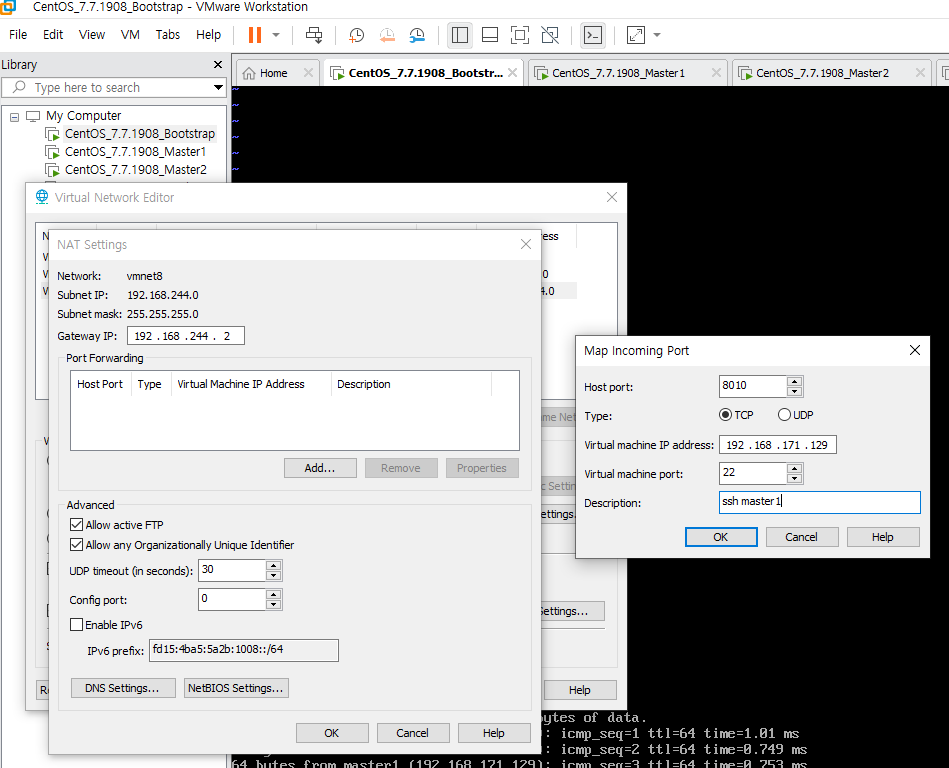949x768 pixels.
Task: Decrease the UDP timeout value
Action: pyautogui.click(x=274, y=576)
